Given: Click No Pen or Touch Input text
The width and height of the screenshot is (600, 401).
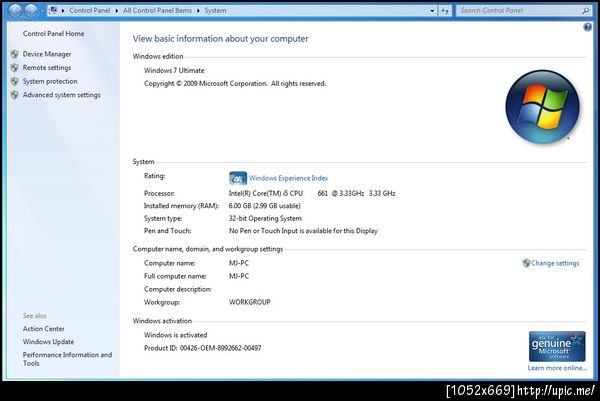Looking at the screenshot, I should [x=303, y=231].
